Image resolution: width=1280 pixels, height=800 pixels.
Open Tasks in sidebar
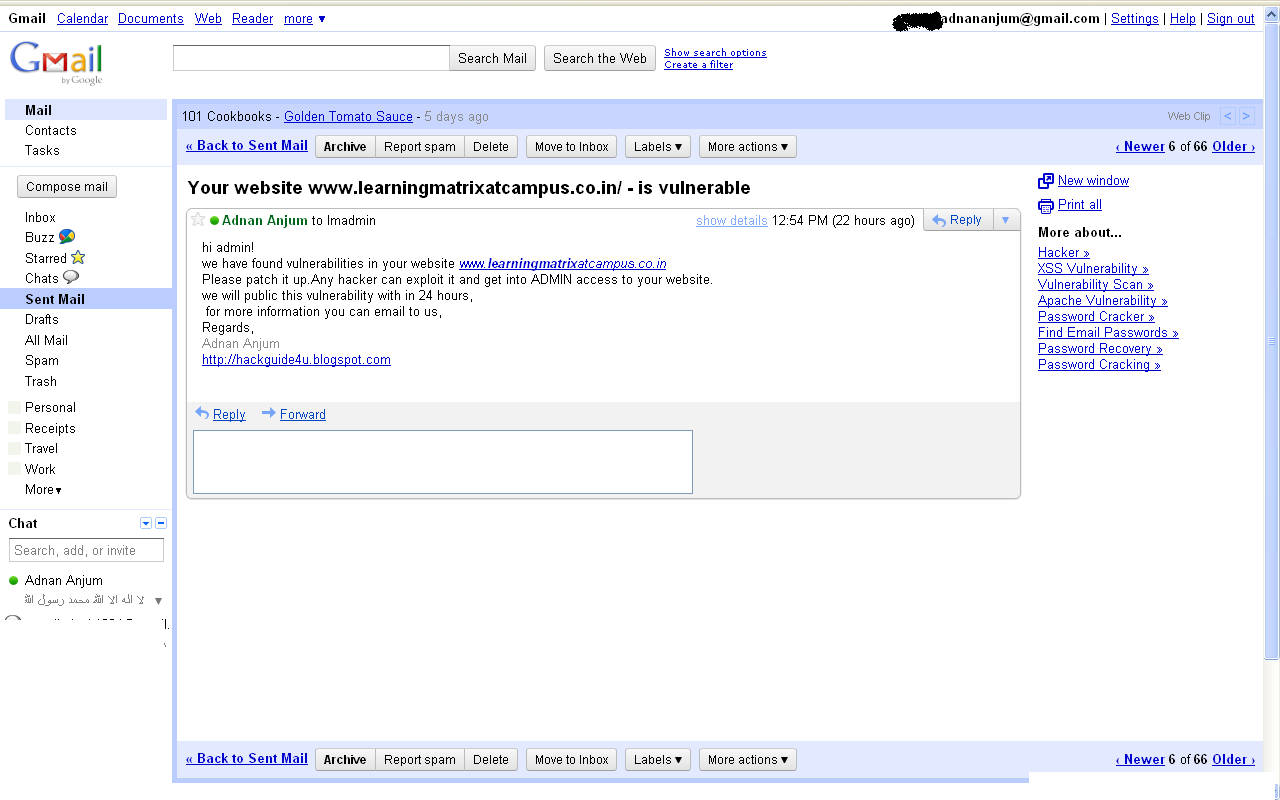point(42,150)
